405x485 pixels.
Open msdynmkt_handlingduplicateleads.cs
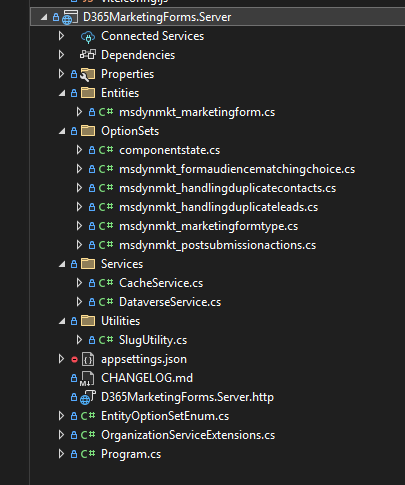click(x=218, y=207)
